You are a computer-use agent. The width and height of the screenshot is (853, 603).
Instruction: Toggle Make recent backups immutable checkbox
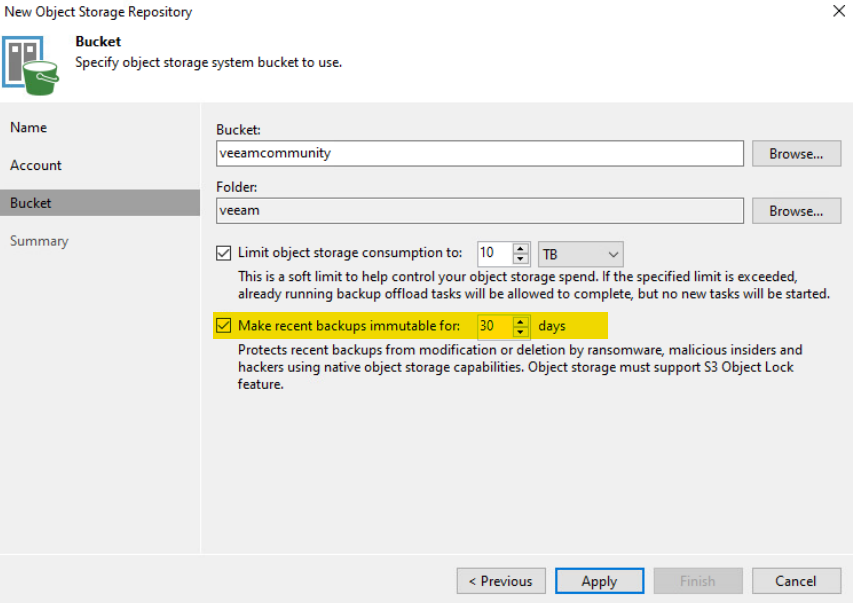point(224,325)
